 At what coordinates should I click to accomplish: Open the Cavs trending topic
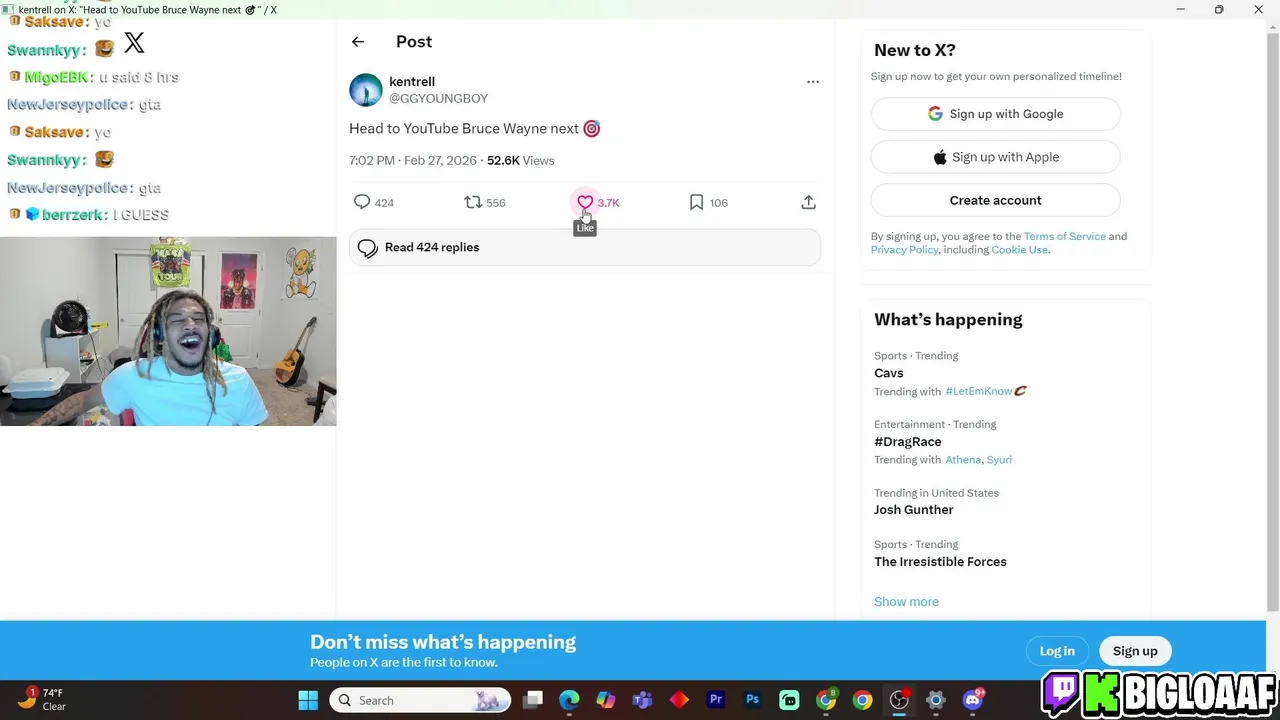click(889, 373)
